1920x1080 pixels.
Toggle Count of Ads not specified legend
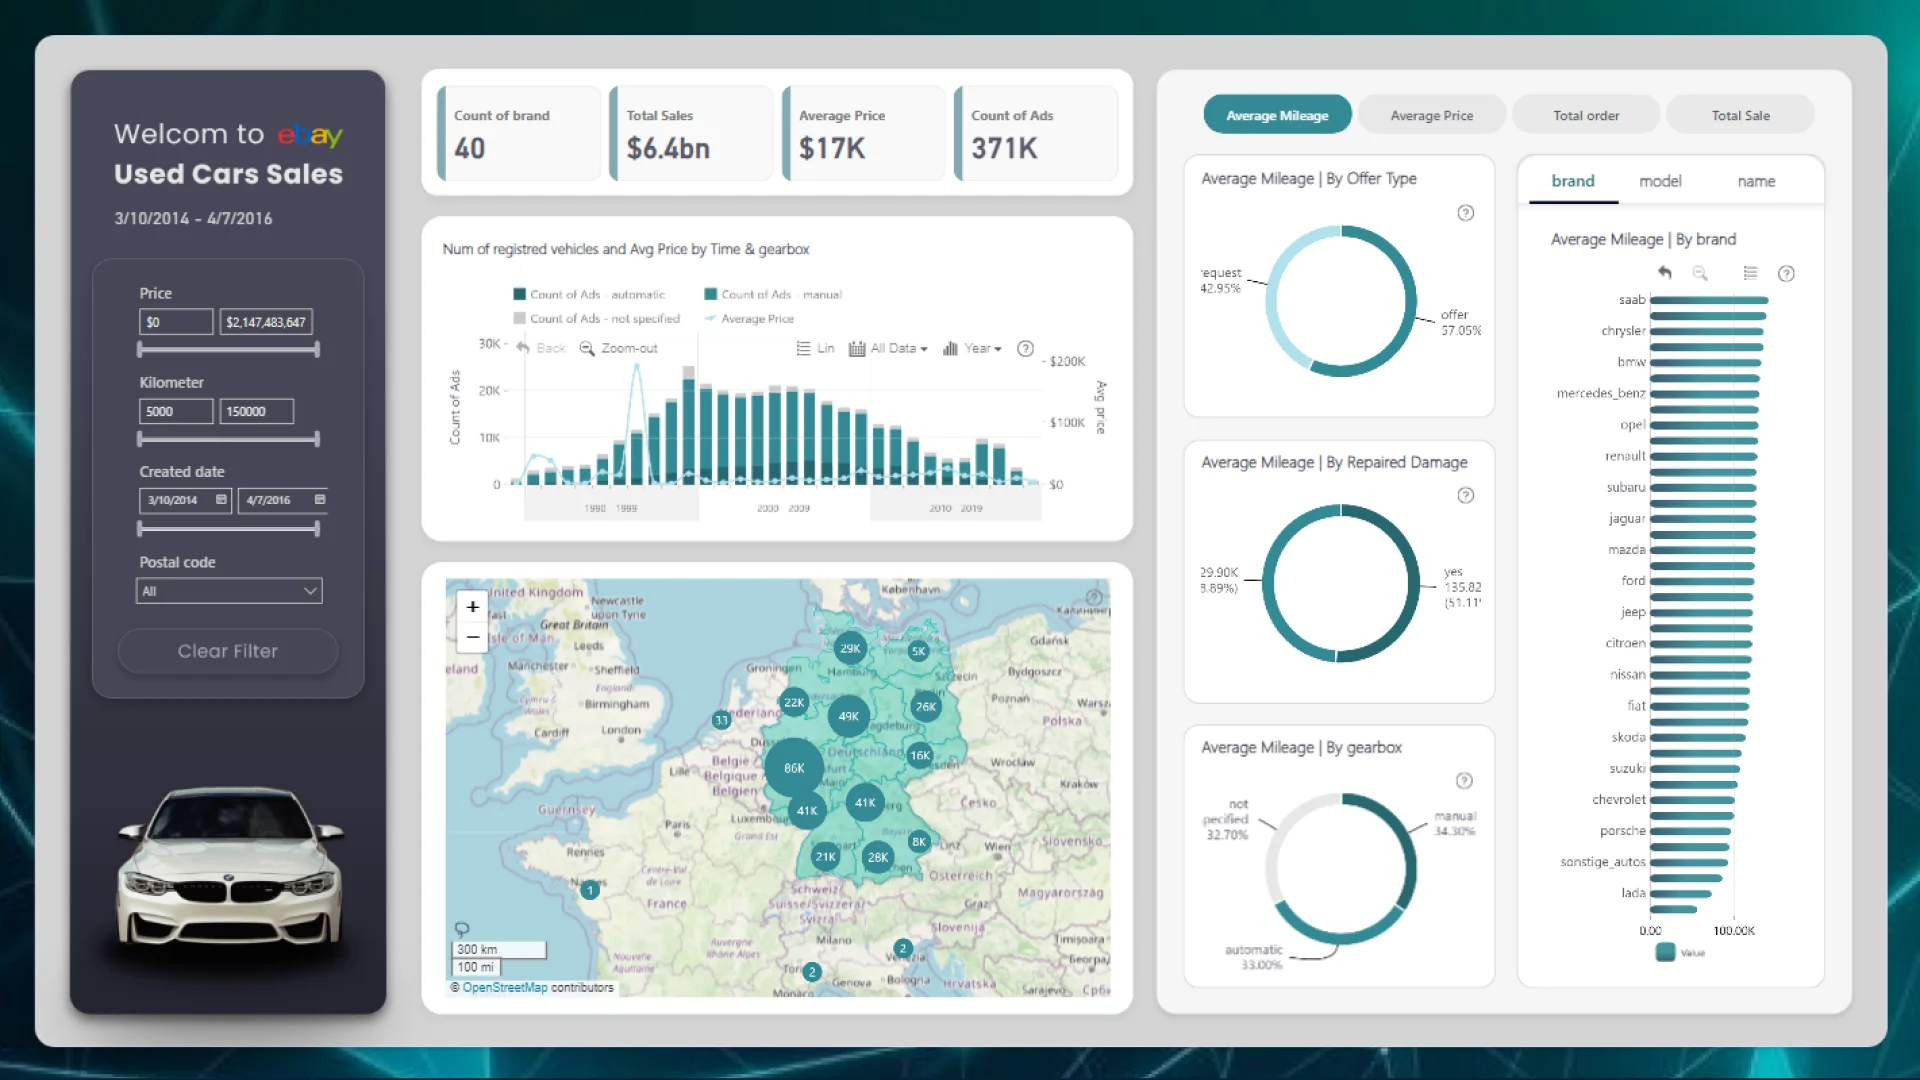[x=596, y=318]
